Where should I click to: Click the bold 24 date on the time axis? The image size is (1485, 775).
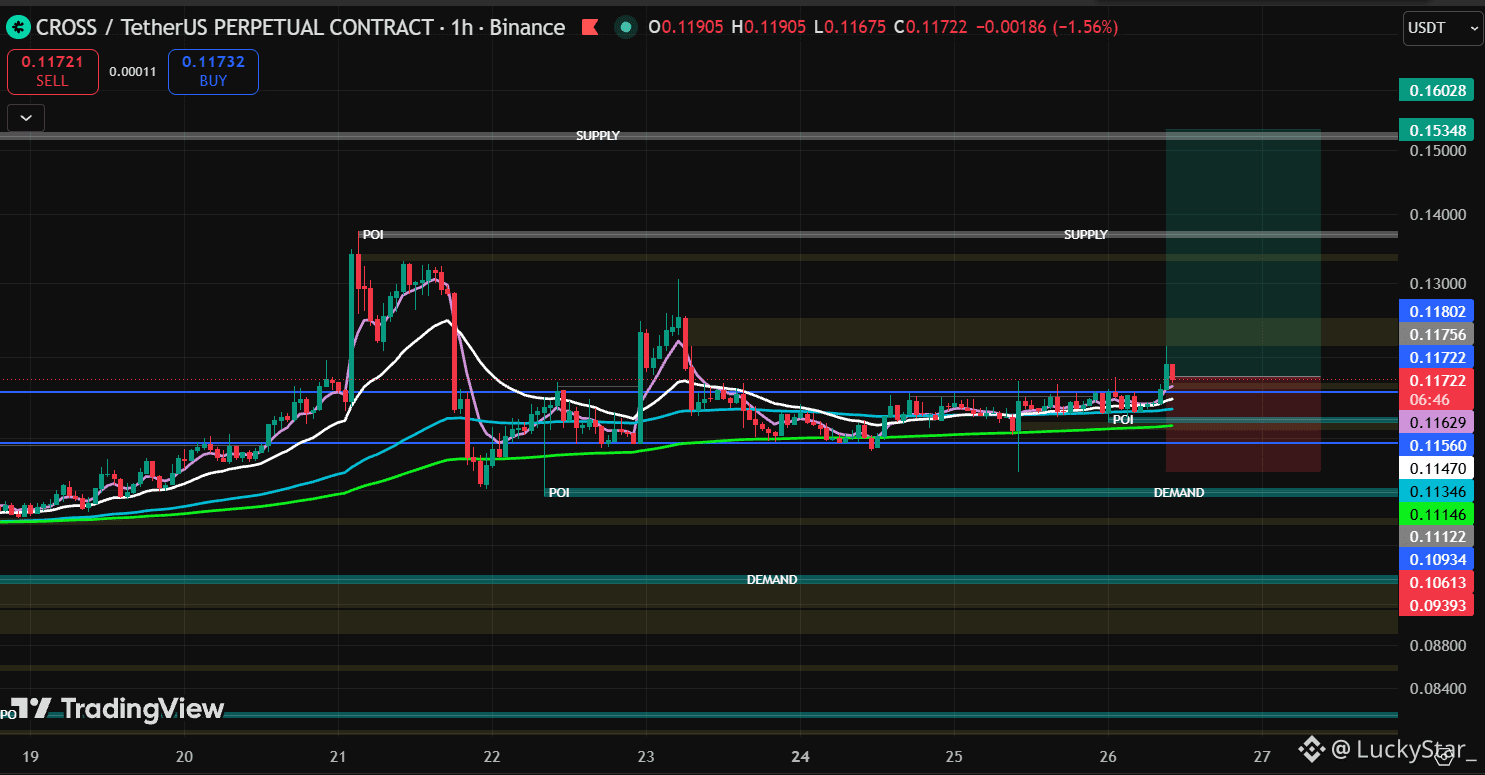tap(800, 755)
